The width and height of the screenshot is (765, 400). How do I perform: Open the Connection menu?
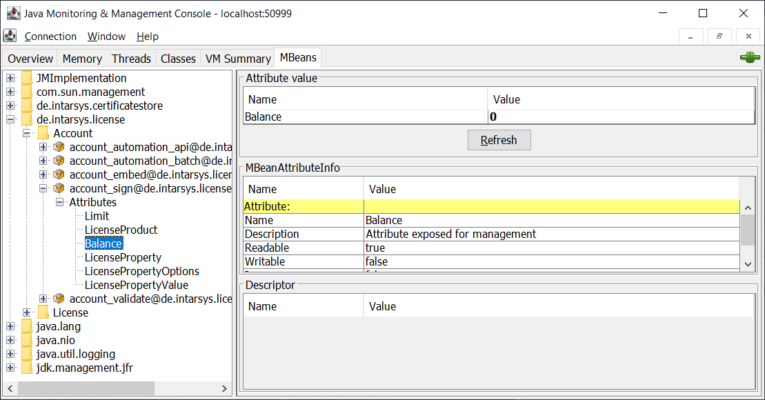(x=49, y=36)
